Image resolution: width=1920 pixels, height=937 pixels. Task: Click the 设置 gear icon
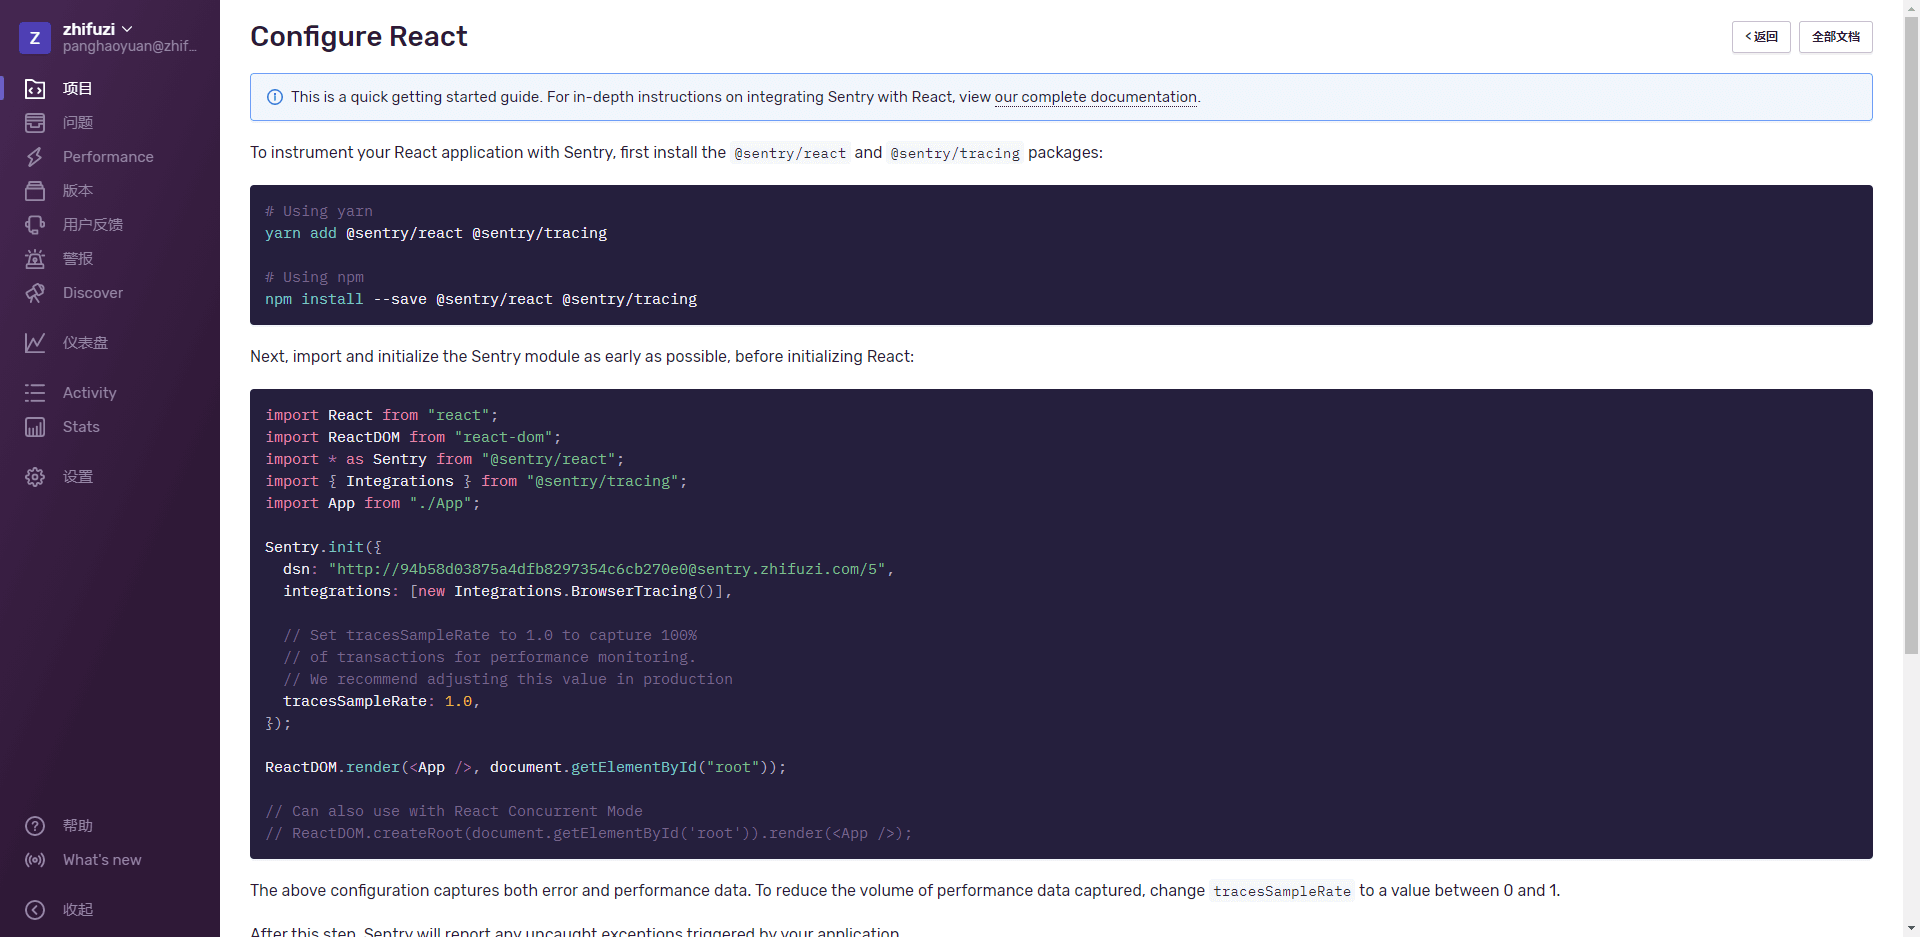point(35,477)
